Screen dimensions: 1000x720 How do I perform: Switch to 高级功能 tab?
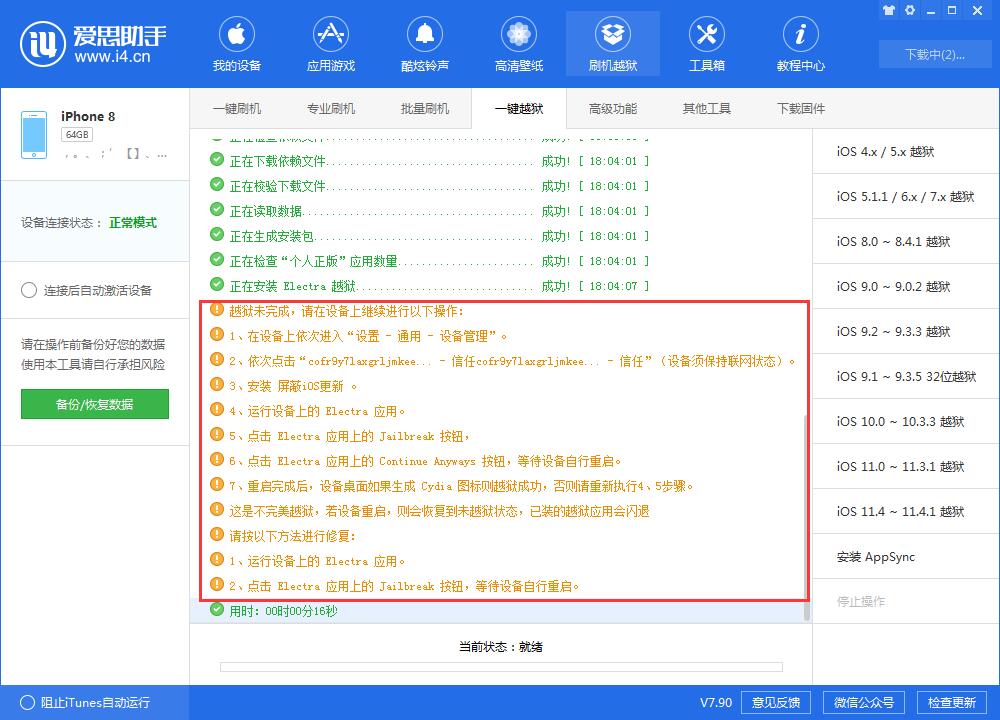(x=613, y=108)
